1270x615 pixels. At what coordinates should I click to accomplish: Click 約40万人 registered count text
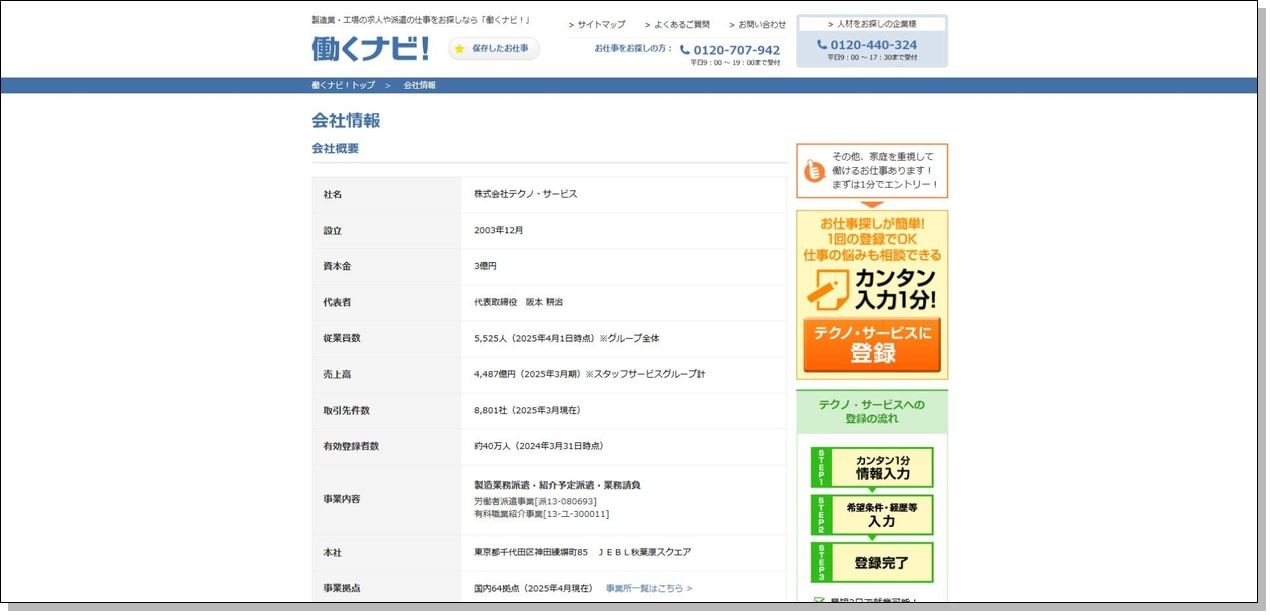[x=539, y=446]
